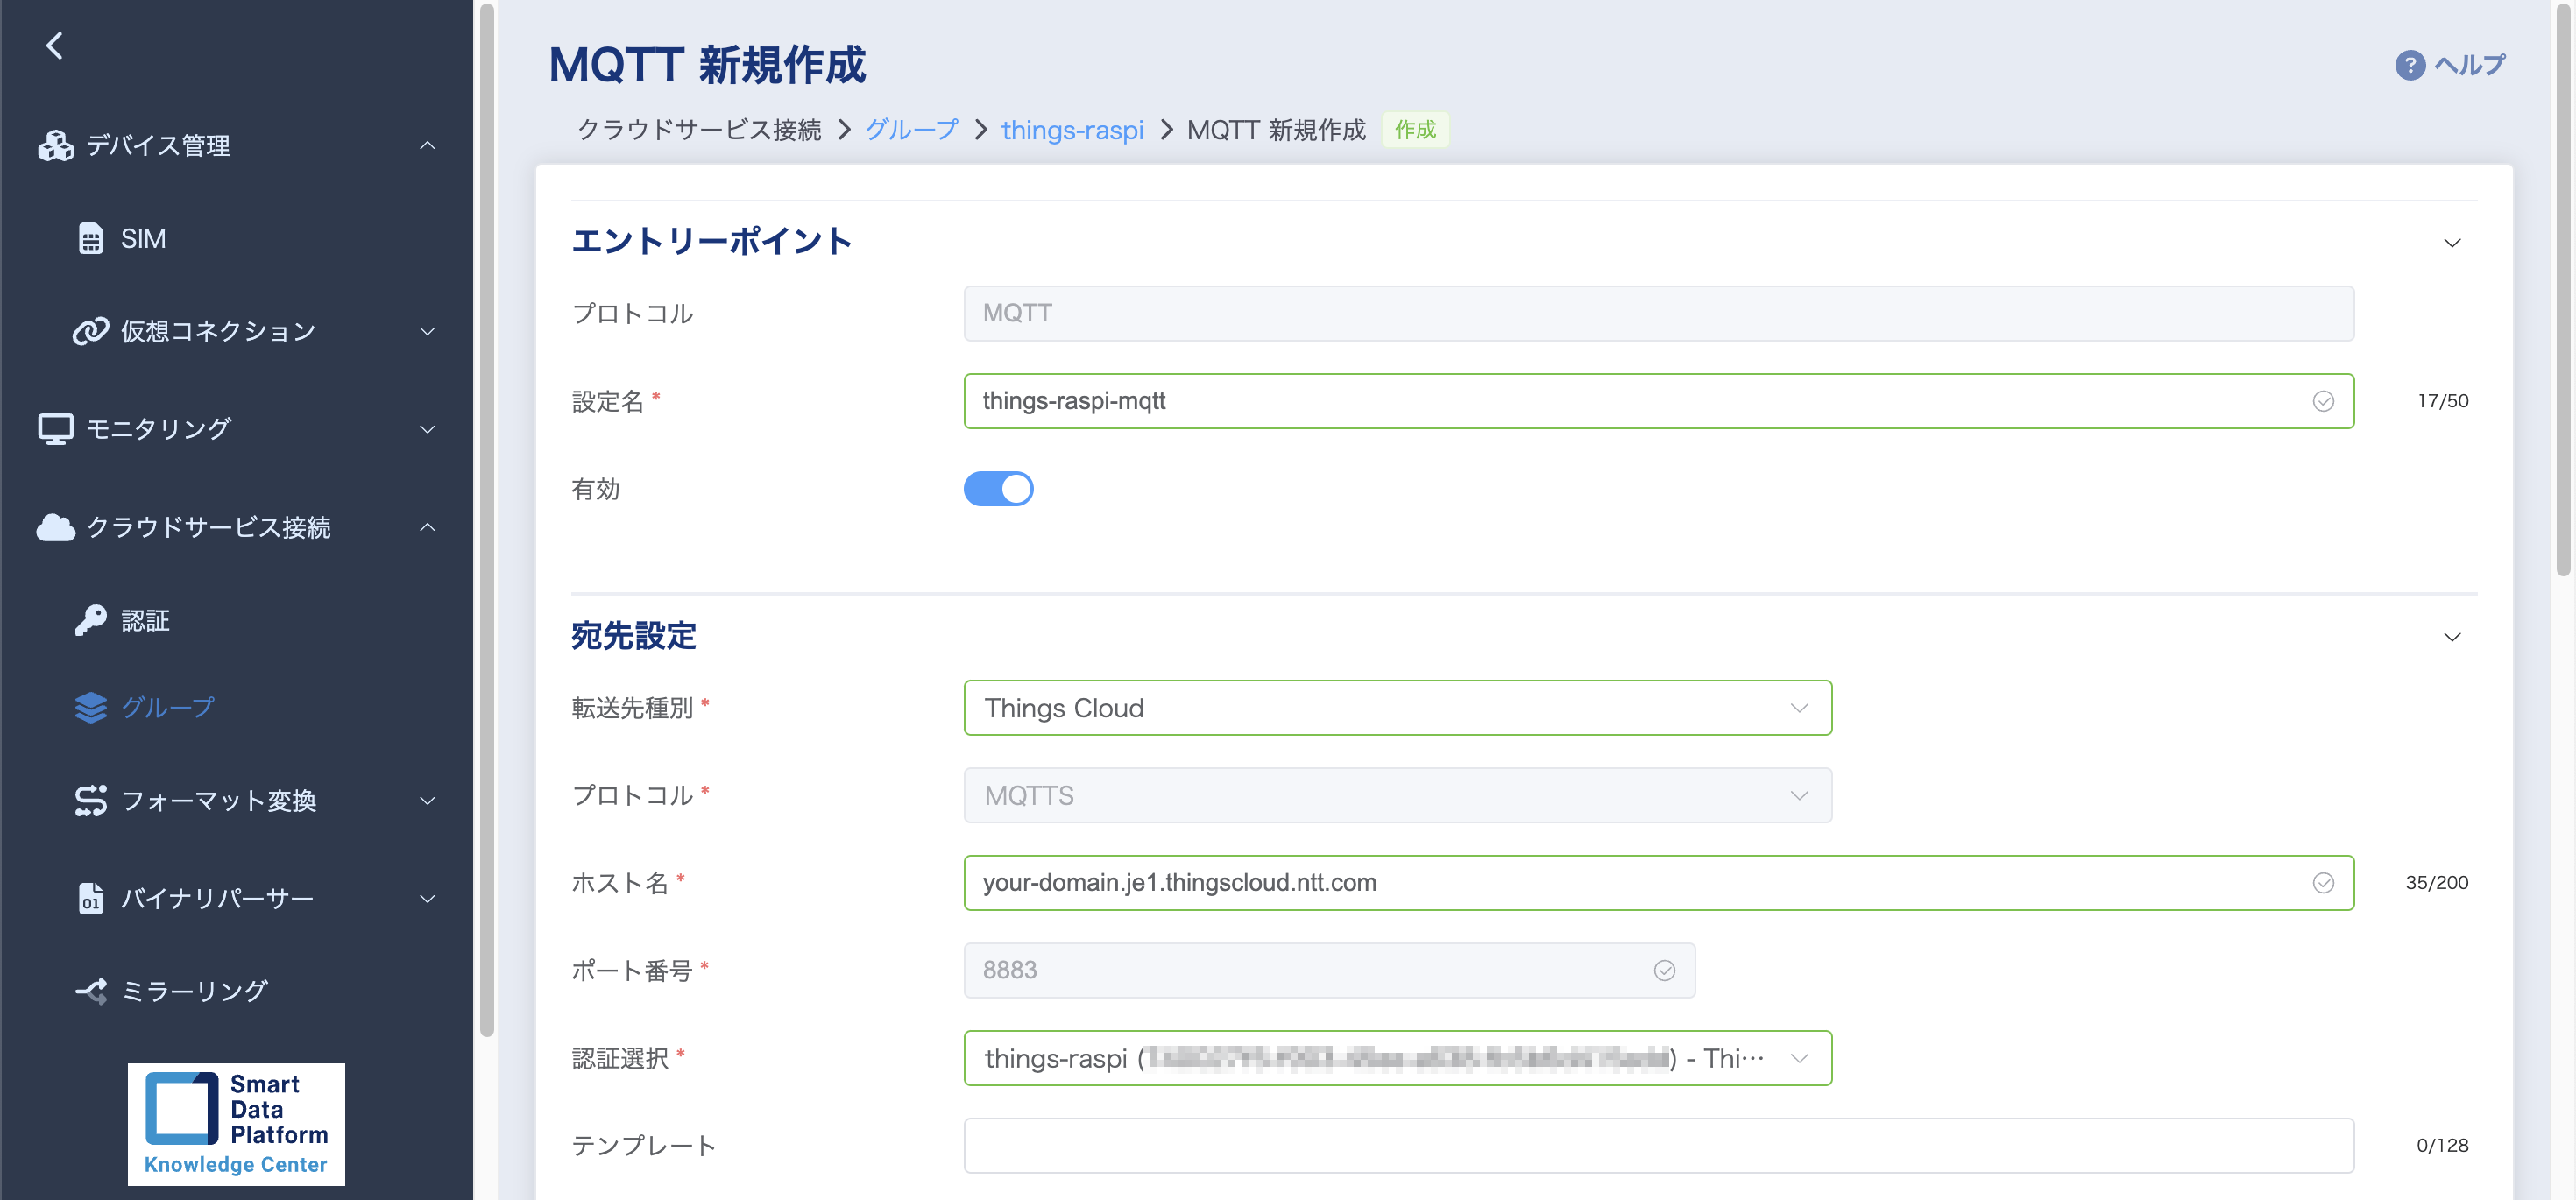Click the 認証 key icon
This screenshot has height=1200, width=2576.
[x=91, y=620]
